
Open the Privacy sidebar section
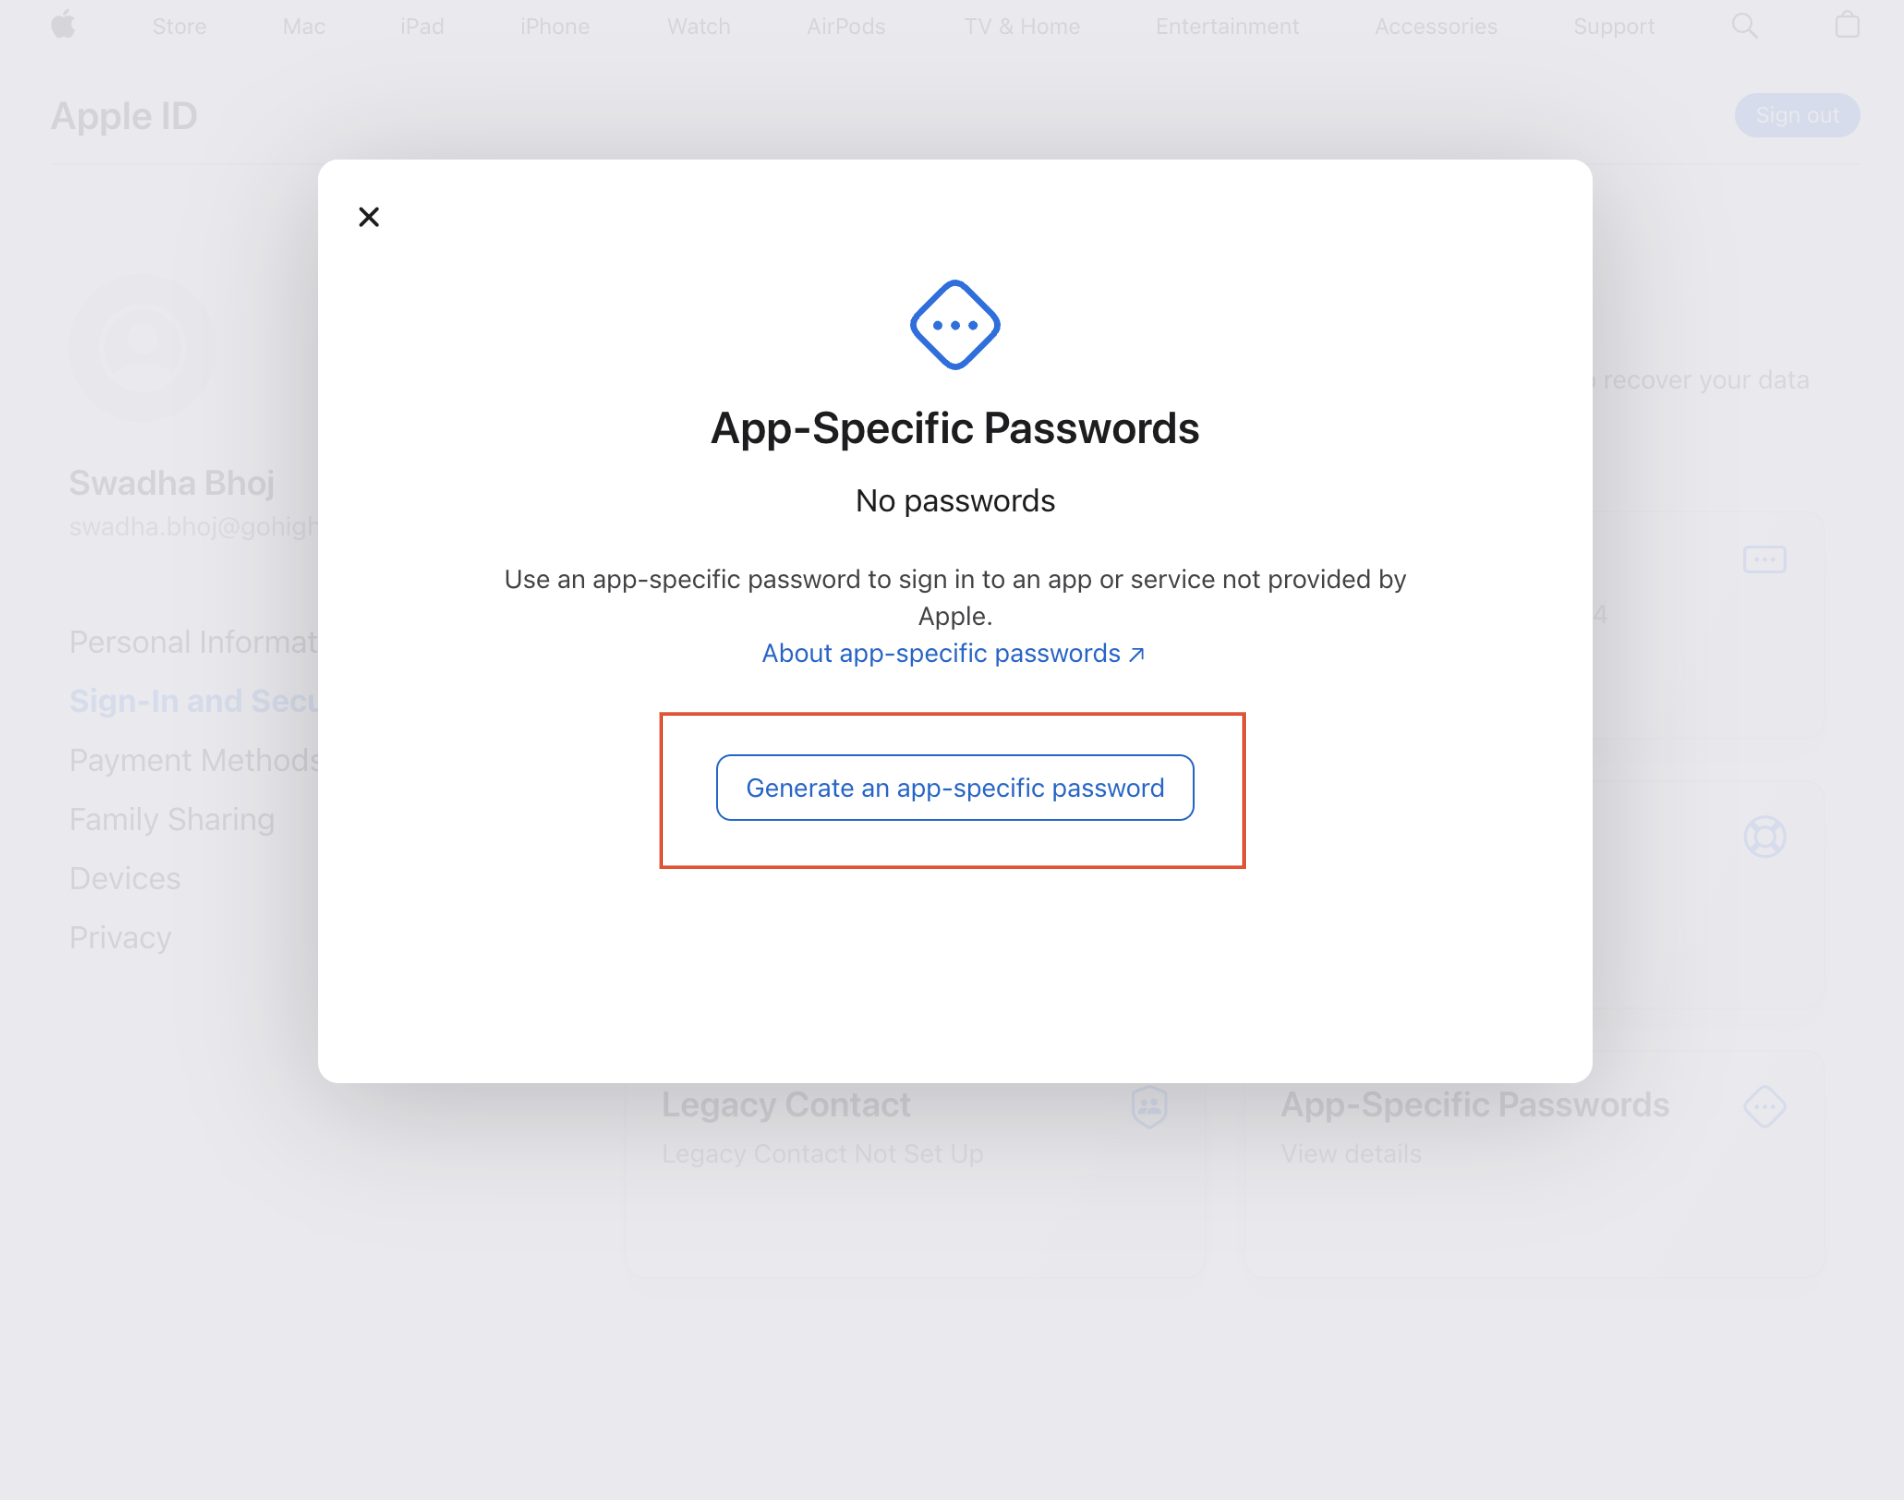click(120, 937)
